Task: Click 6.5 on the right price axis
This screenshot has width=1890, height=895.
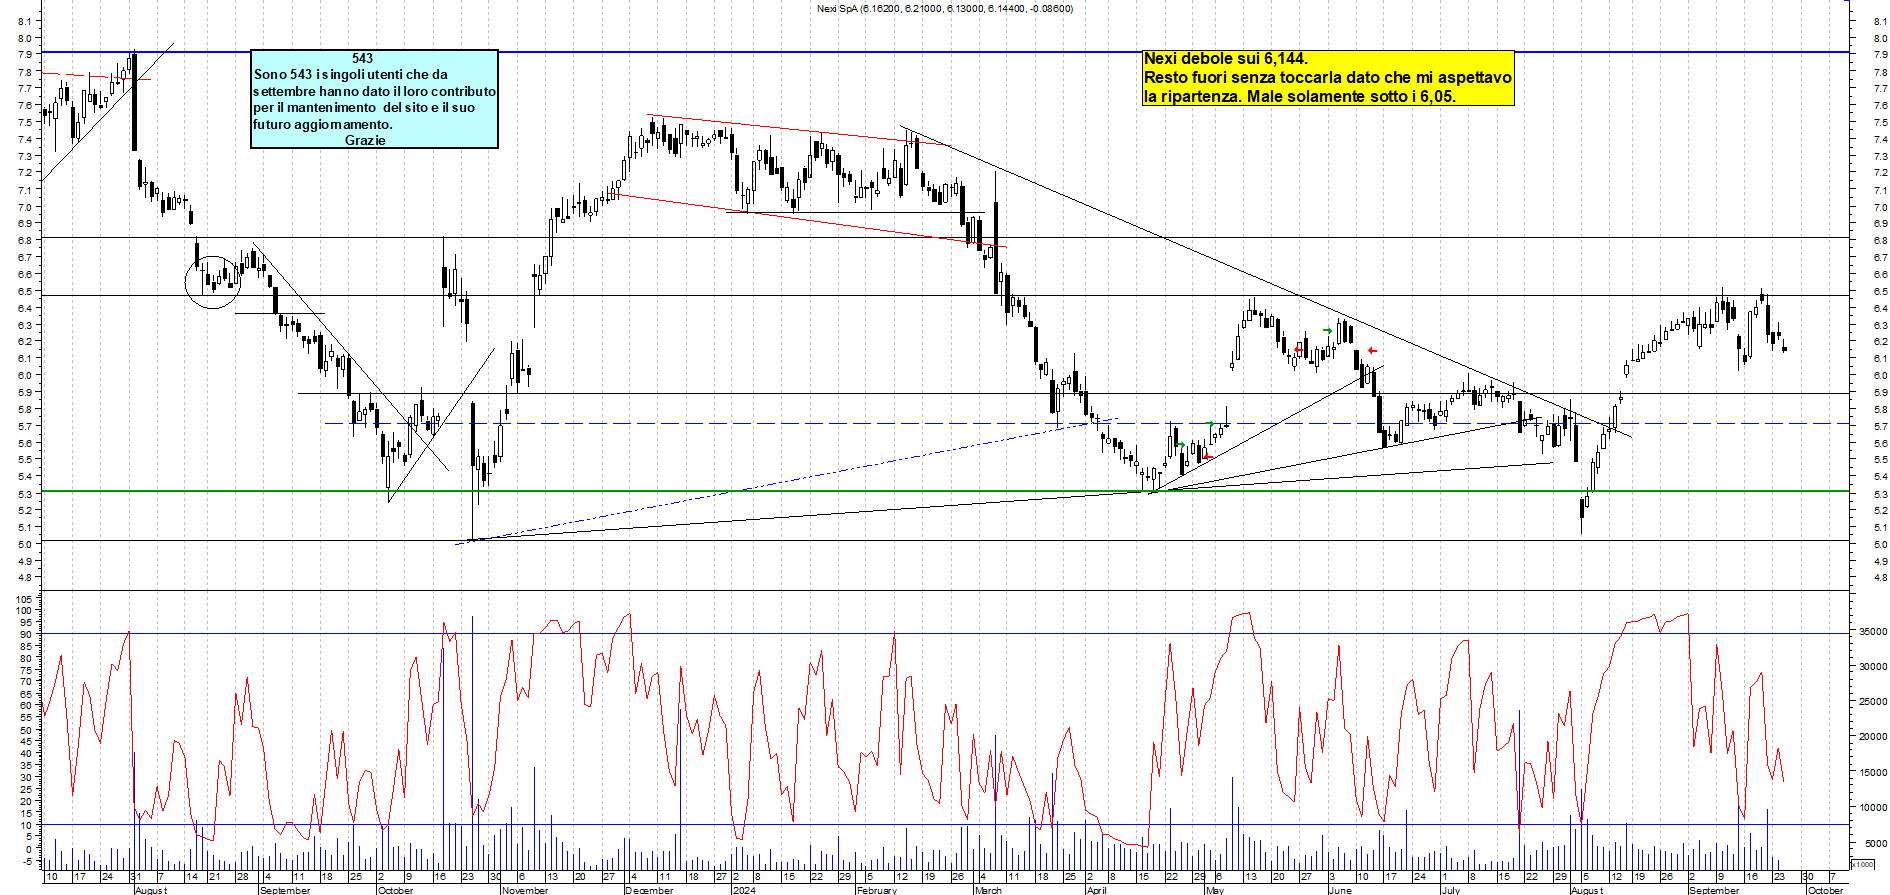Action: coord(1881,291)
